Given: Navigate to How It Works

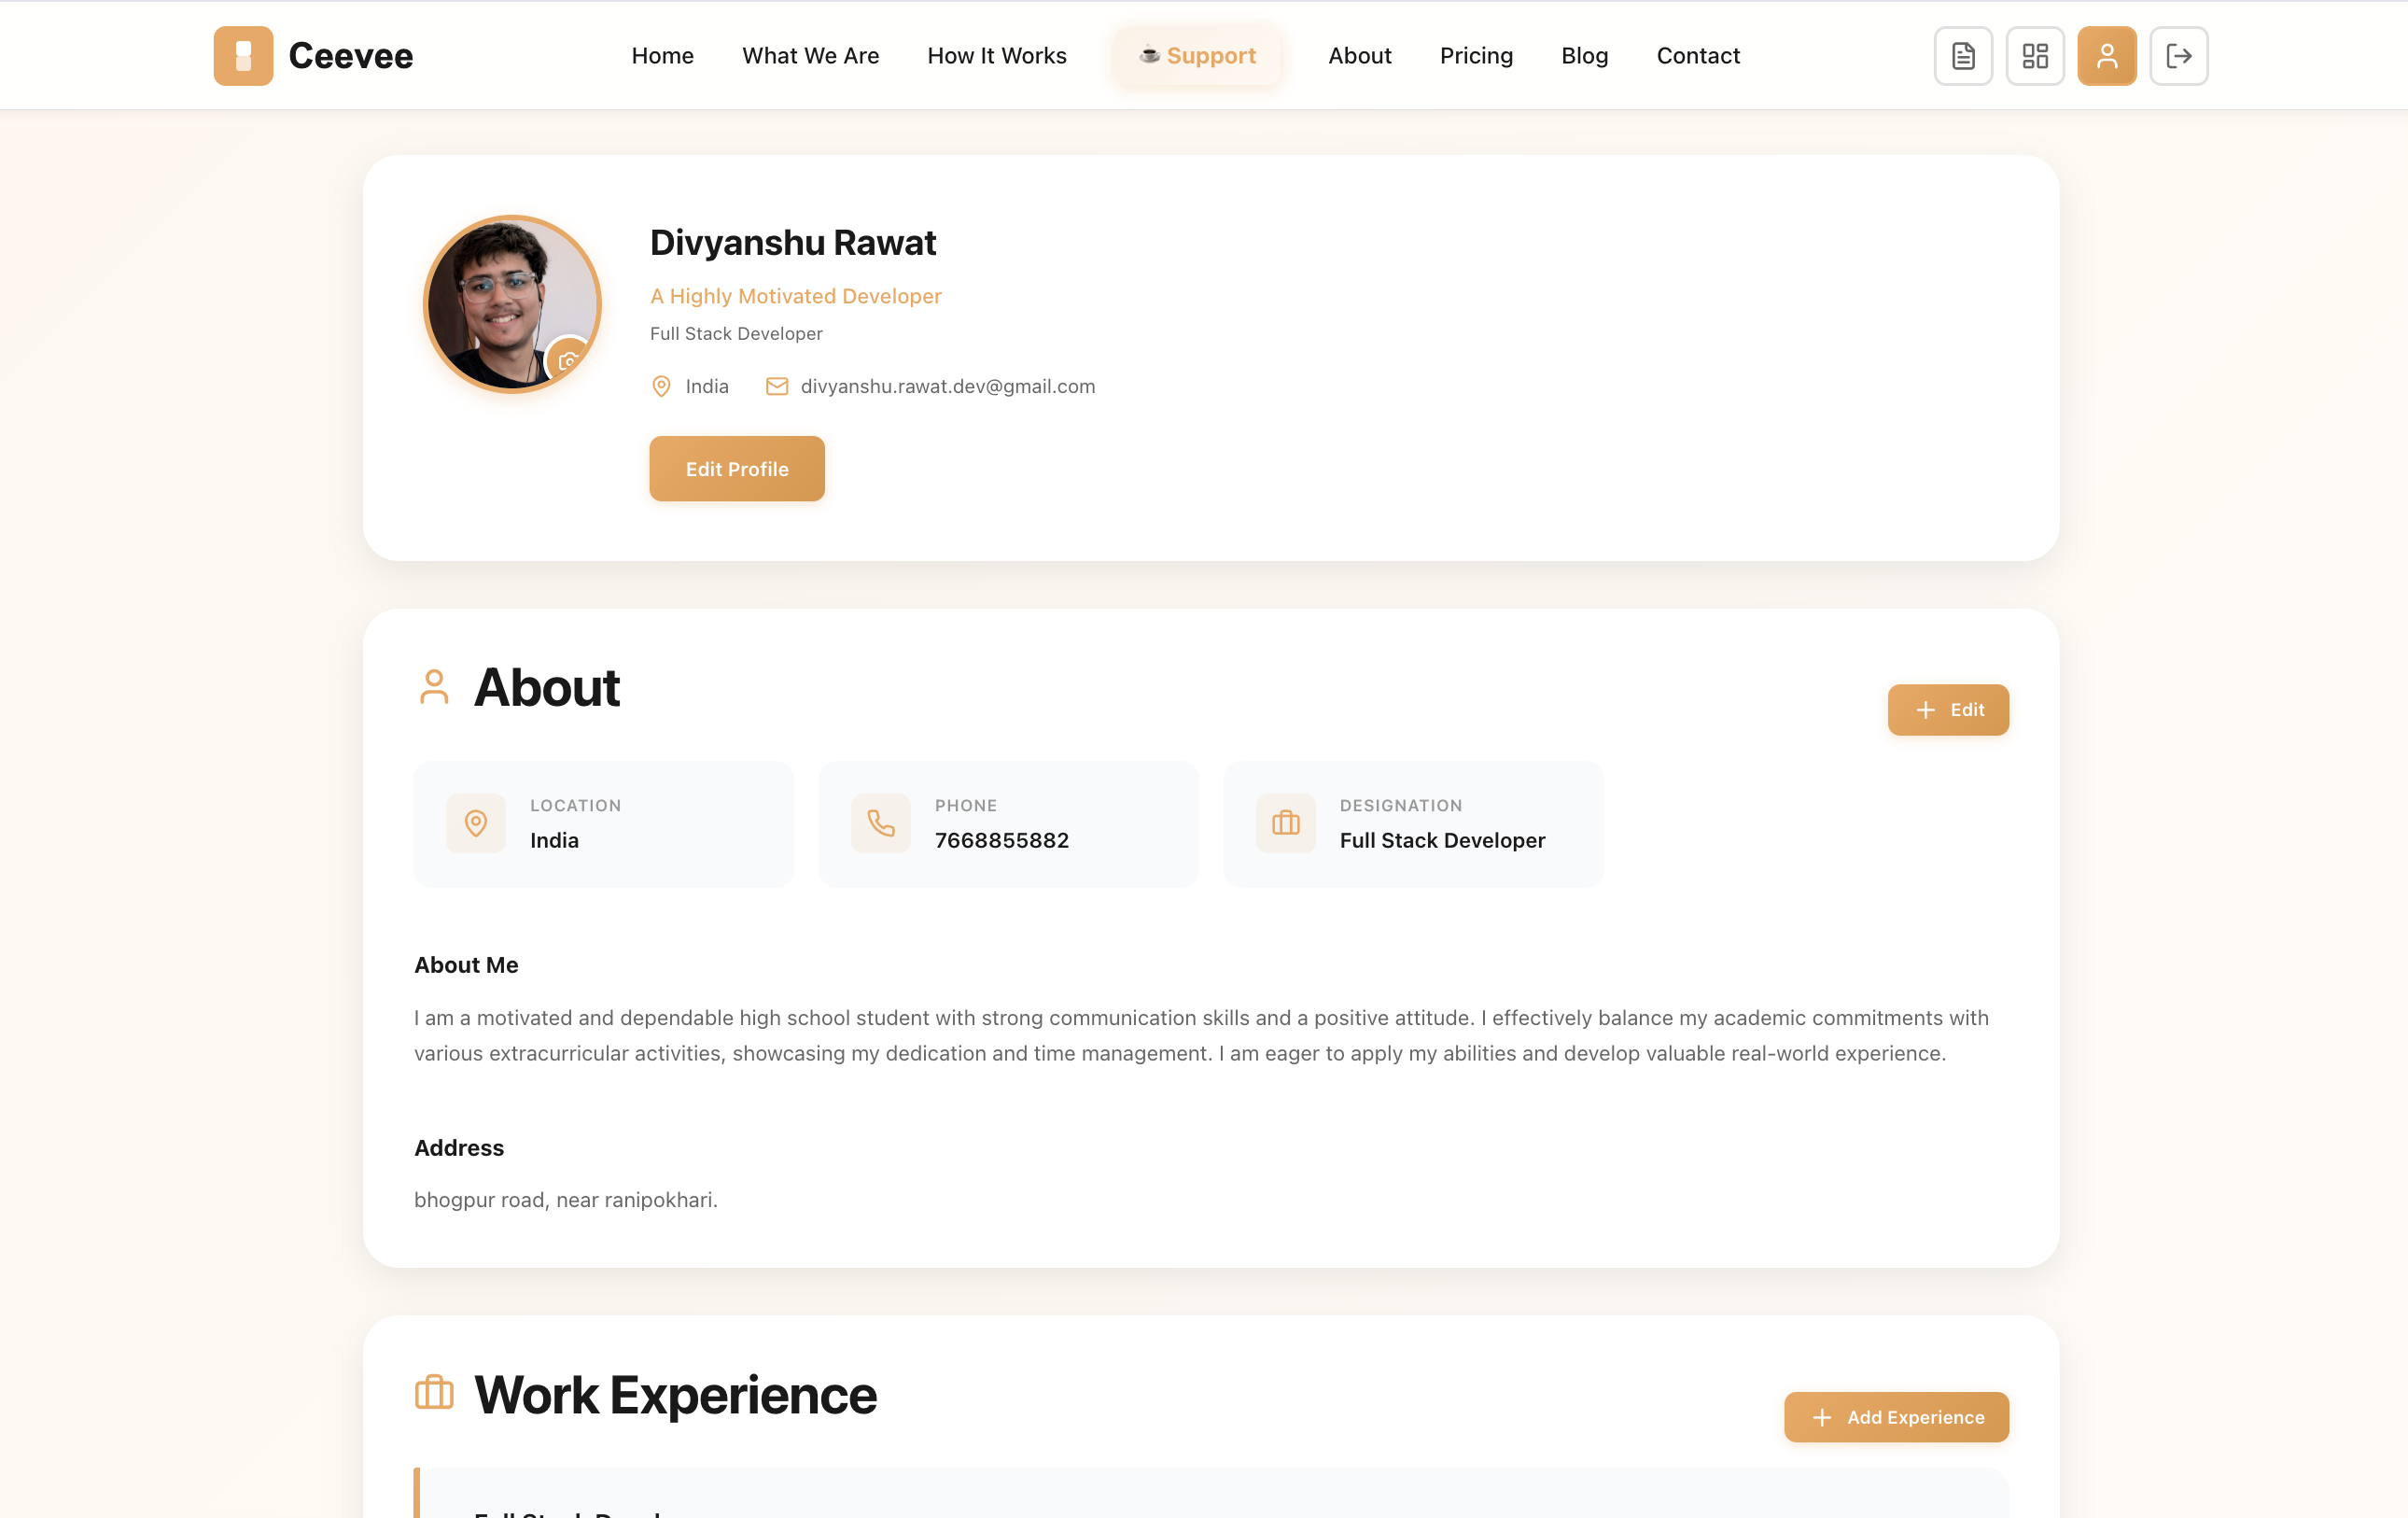Looking at the screenshot, I should point(996,56).
